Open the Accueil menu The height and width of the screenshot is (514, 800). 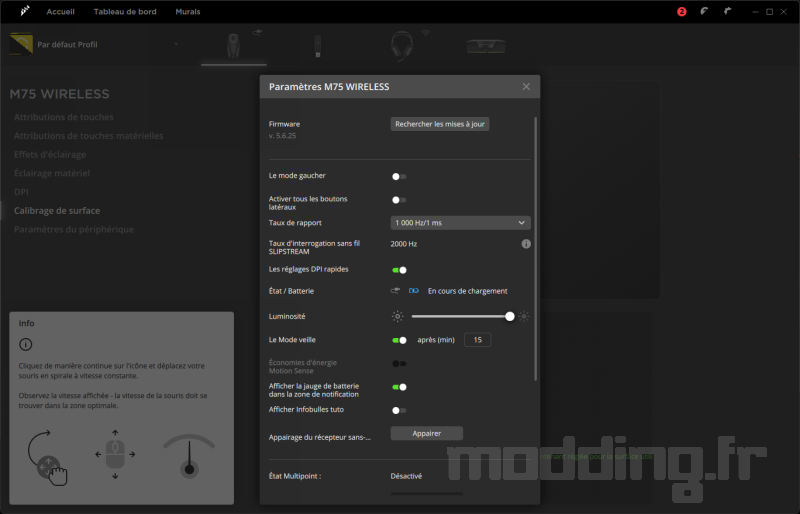click(x=61, y=11)
